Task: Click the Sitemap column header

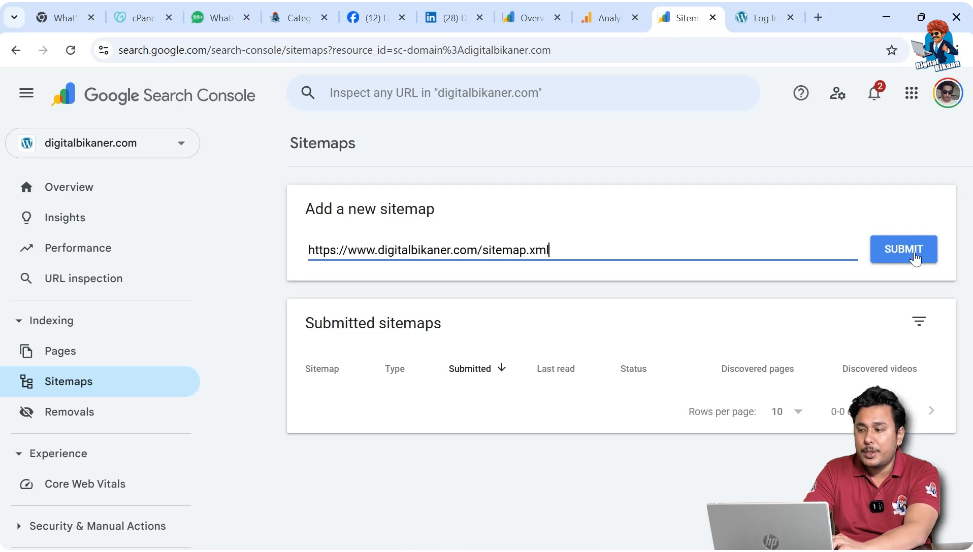Action: click(x=322, y=368)
